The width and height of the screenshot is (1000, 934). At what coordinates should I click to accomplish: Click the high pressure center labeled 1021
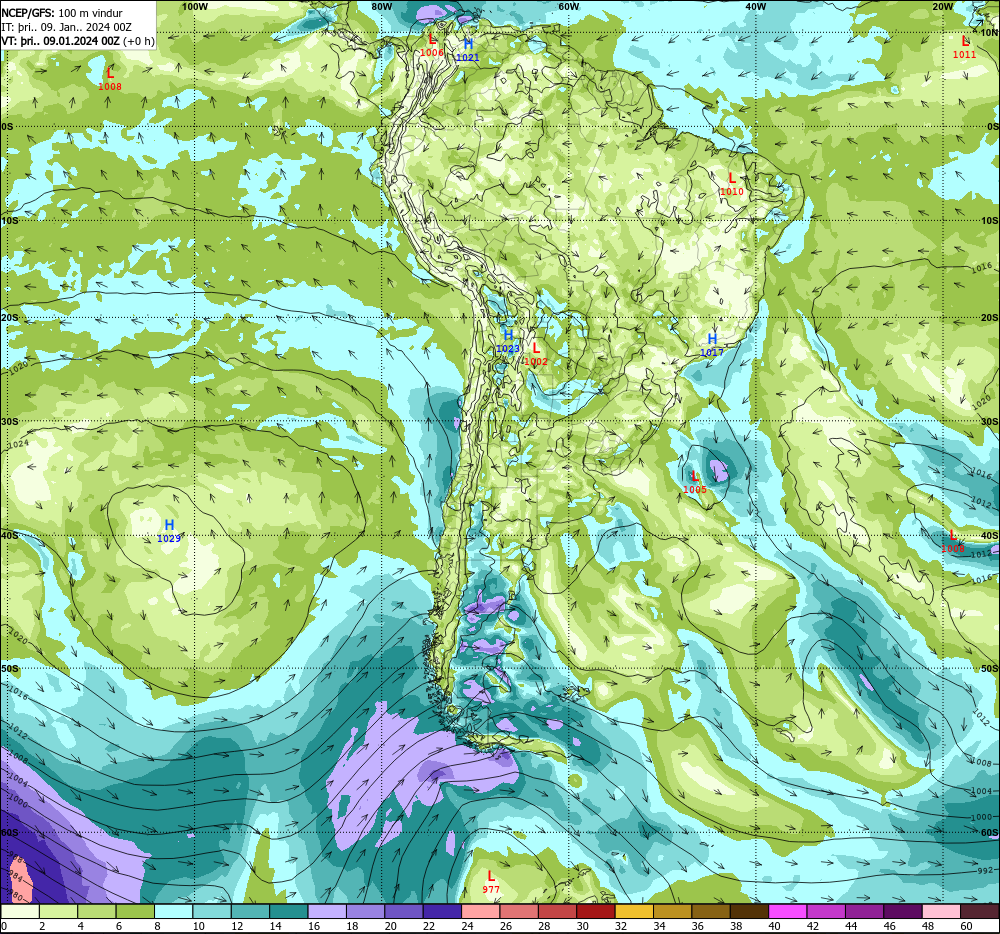468,50
